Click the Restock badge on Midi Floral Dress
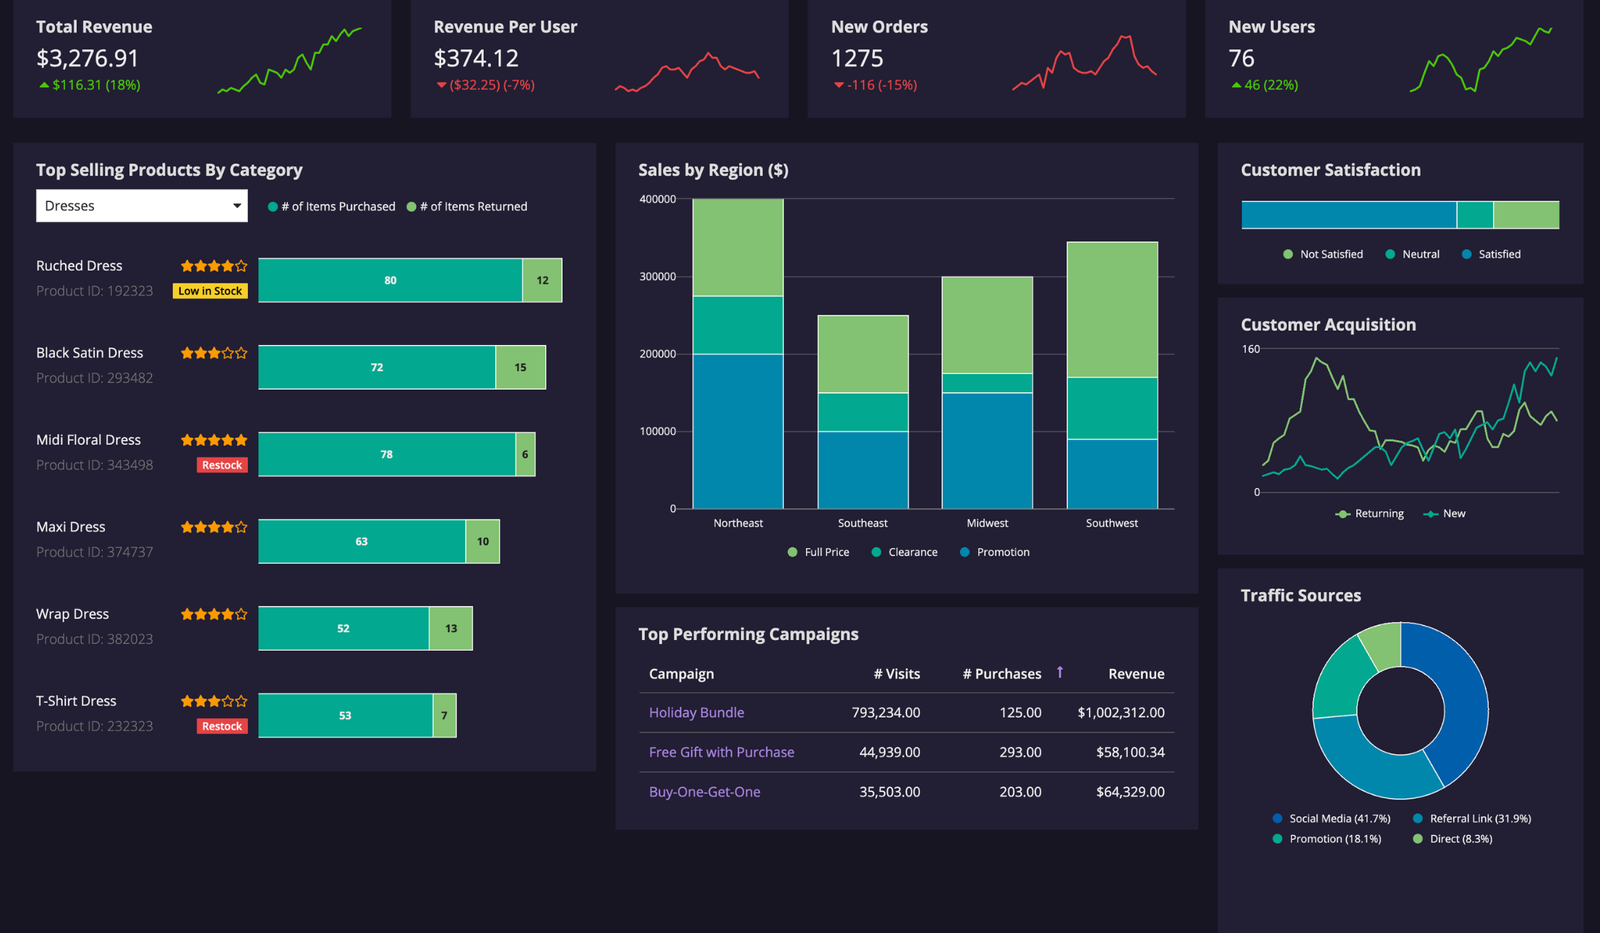This screenshot has height=933, width=1600. coord(221,464)
